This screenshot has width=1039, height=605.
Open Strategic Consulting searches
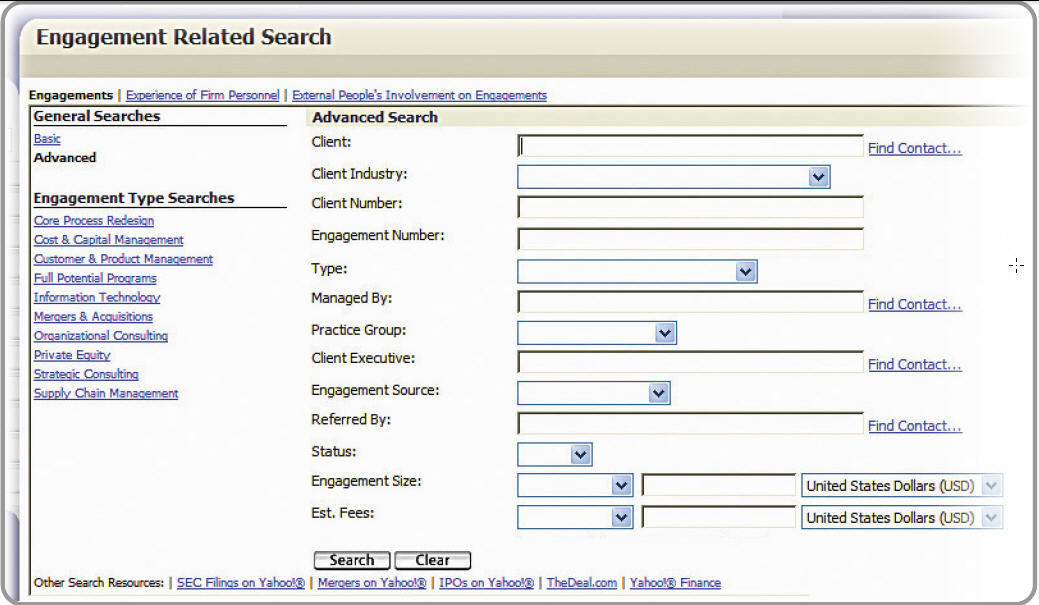click(86, 374)
